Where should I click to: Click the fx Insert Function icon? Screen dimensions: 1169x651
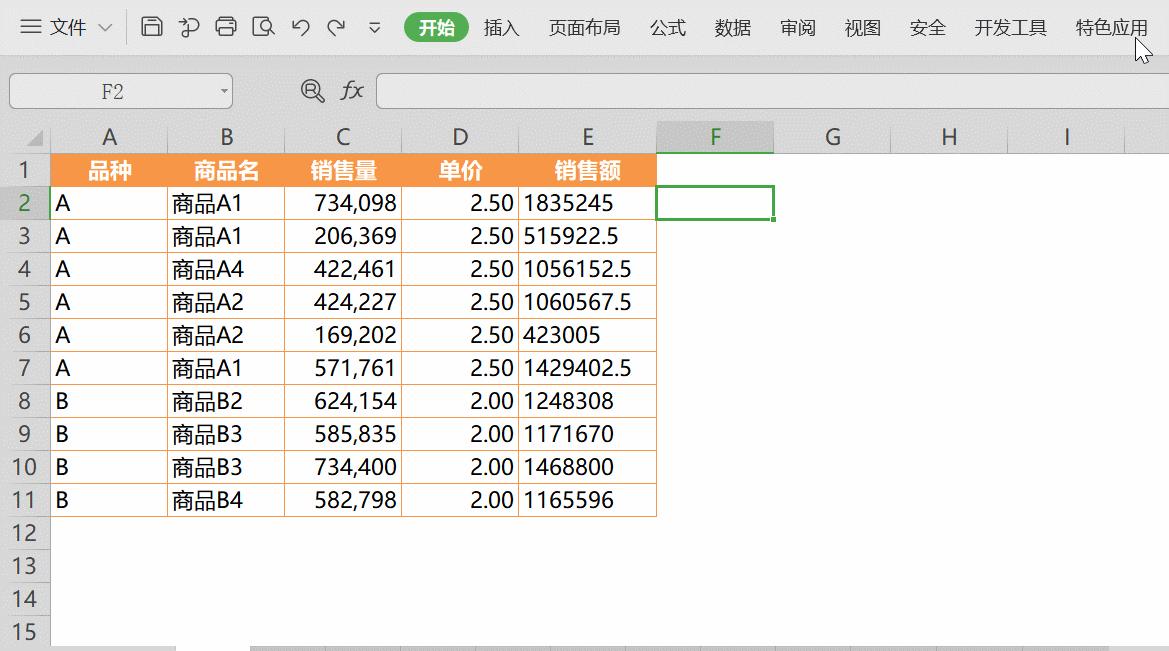point(350,90)
